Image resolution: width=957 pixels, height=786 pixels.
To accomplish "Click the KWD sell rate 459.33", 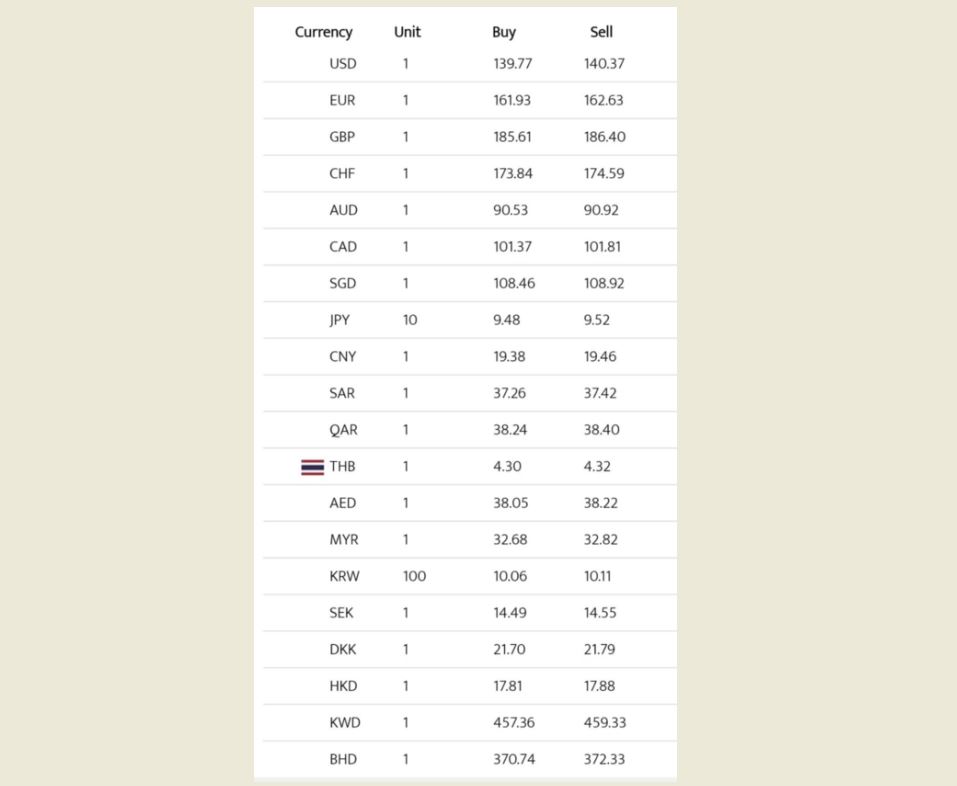I will pos(605,723).
